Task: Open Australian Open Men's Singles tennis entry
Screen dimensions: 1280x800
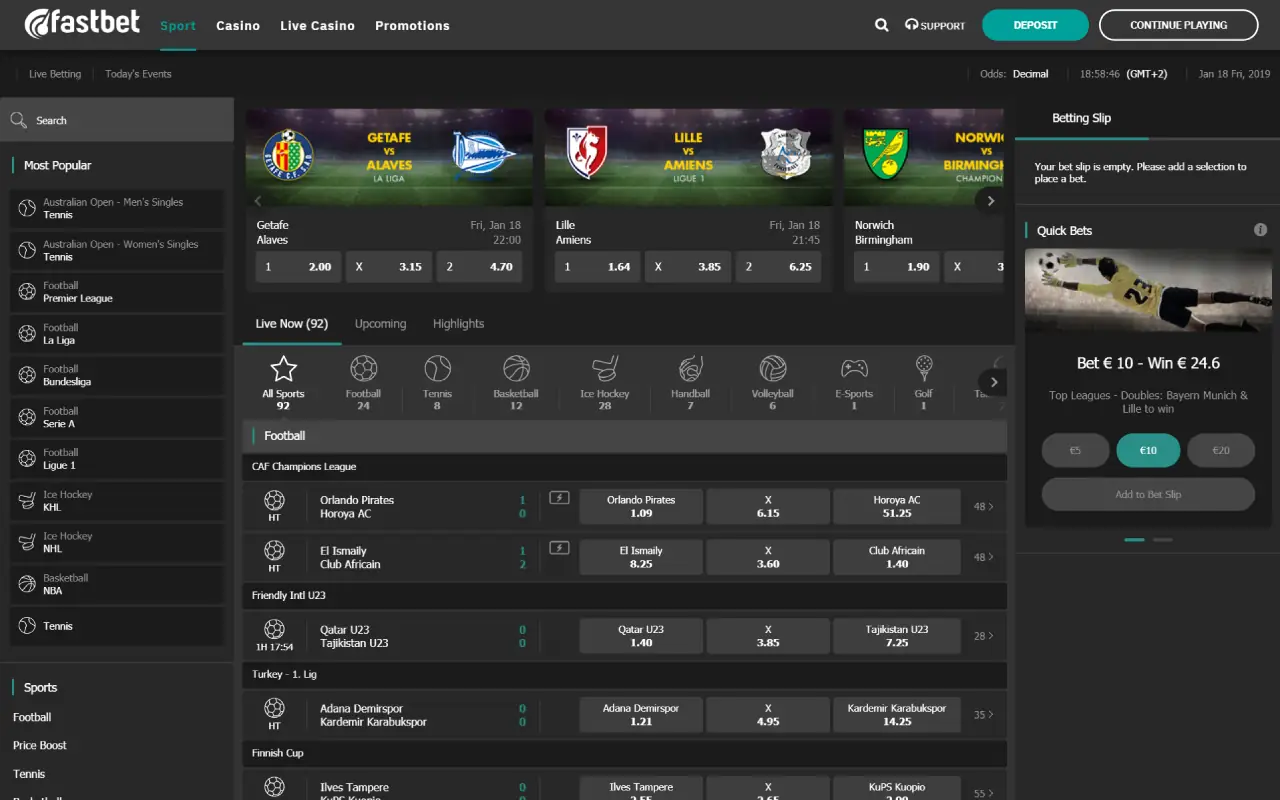Action: point(117,208)
